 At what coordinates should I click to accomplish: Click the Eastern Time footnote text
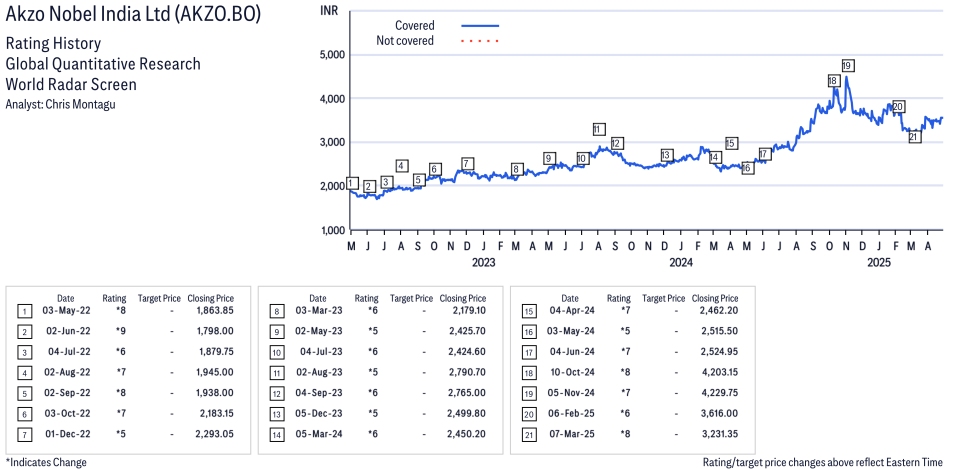tap(825, 462)
